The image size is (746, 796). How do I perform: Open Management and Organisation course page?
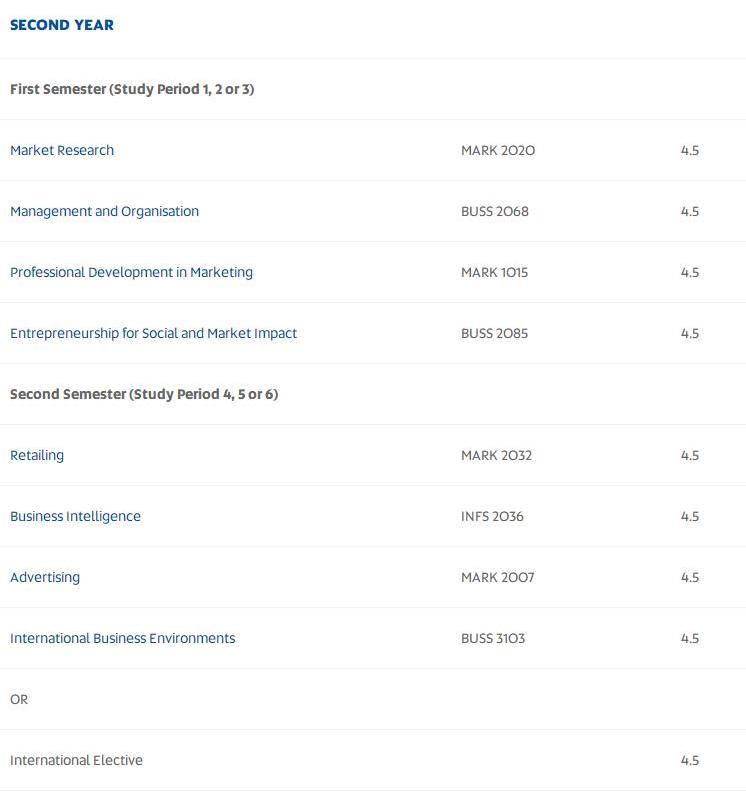(x=105, y=212)
